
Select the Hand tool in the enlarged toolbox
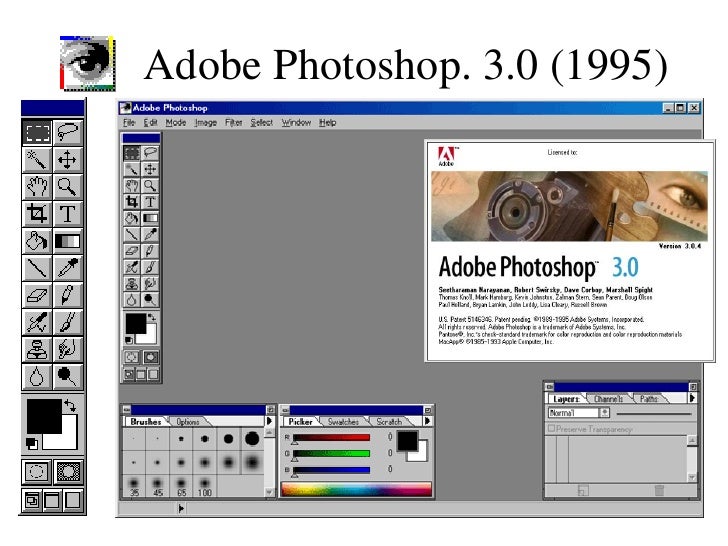click(38, 187)
